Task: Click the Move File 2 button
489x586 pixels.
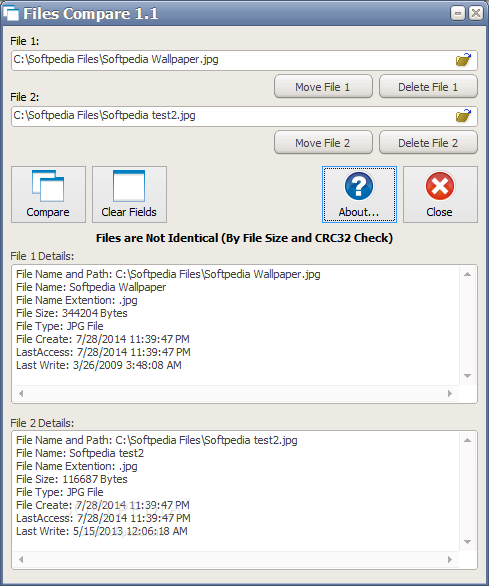Action: pyautogui.click(x=323, y=142)
